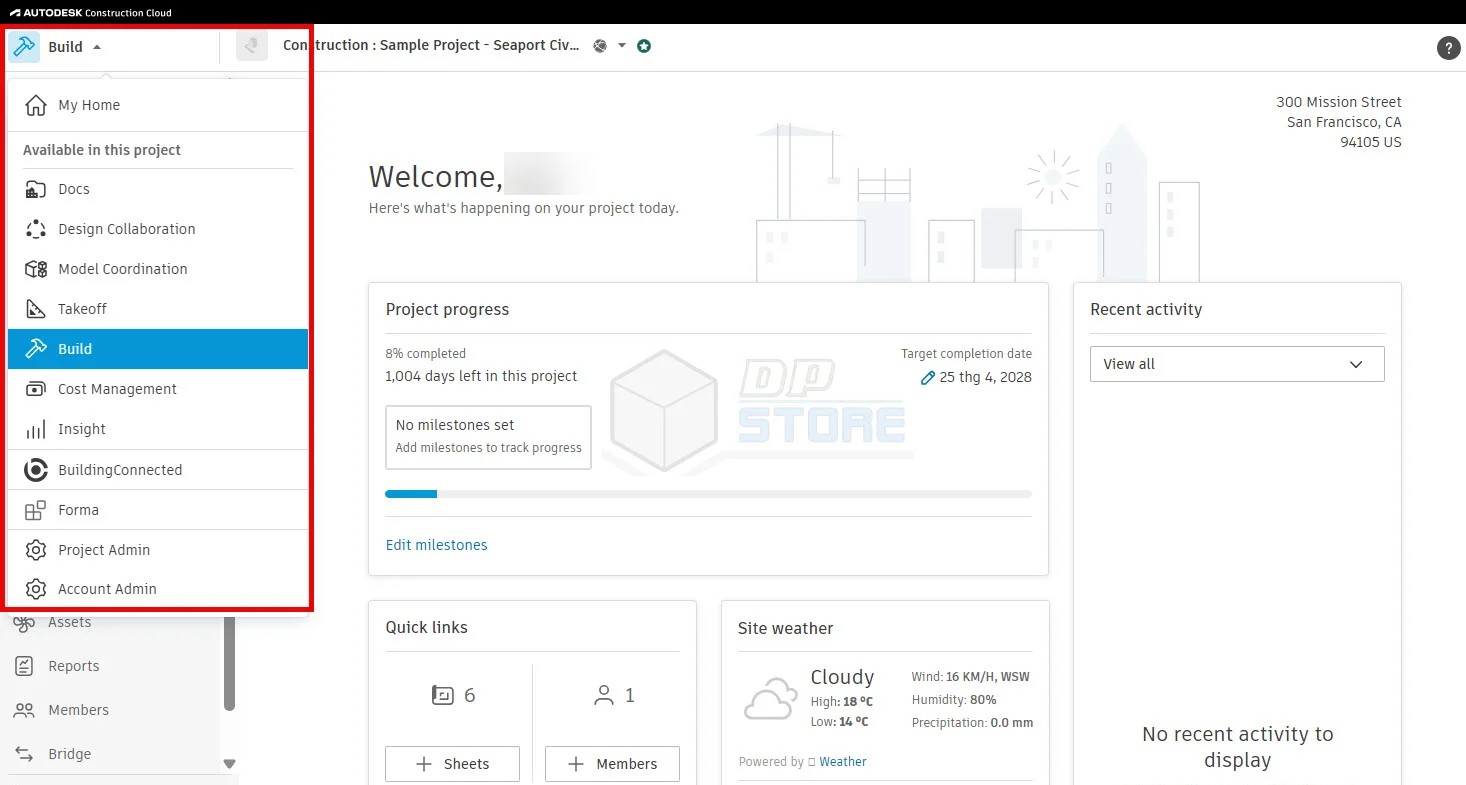Select Takeoff in the product list
This screenshot has height=785, width=1466.
click(158, 309)
